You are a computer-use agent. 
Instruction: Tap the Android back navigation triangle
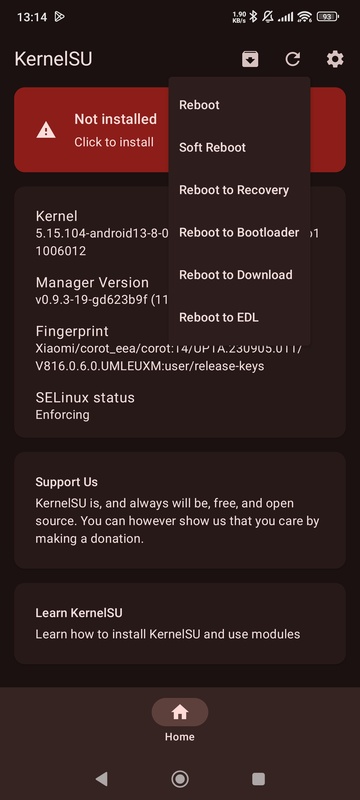pyautogui.click(x=101, y=779)
